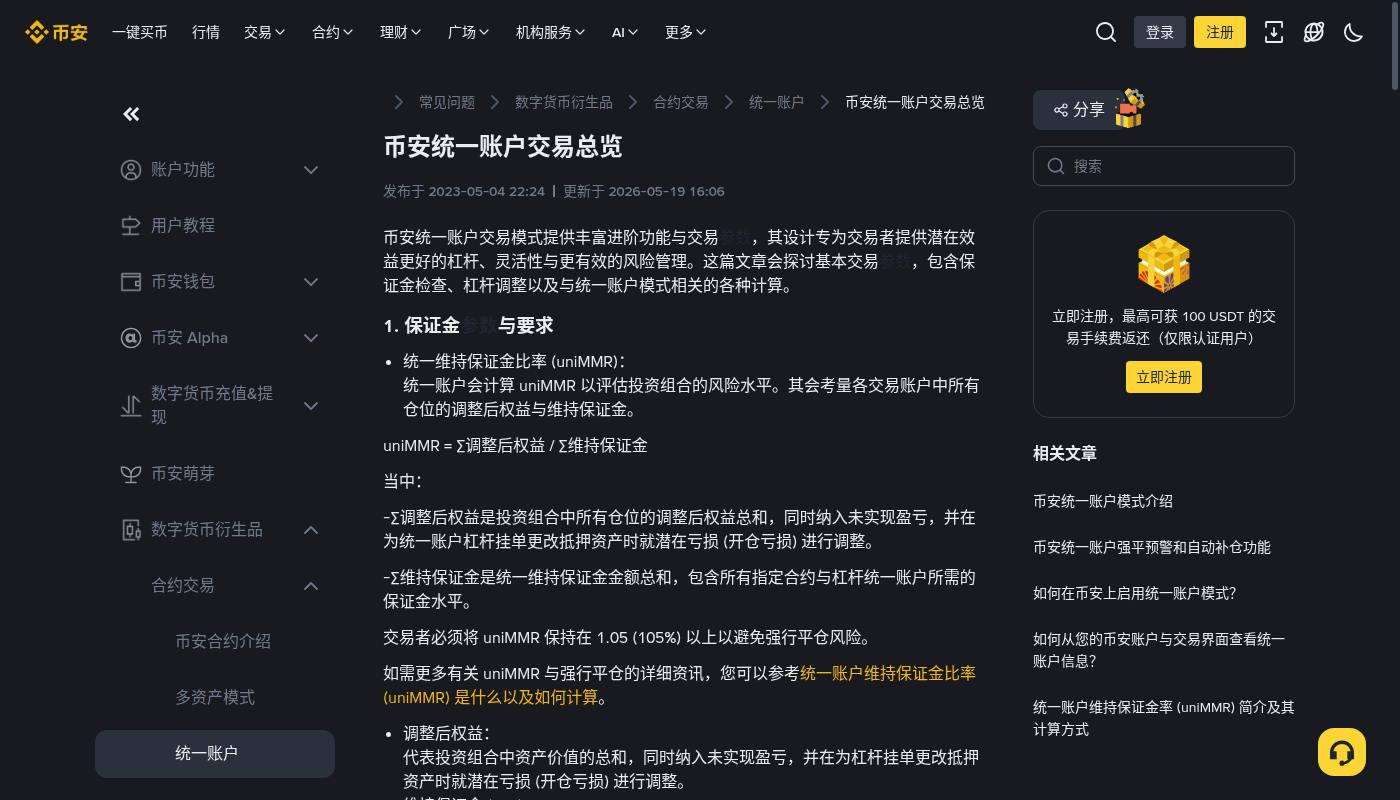Click the 立即注册 button in promo card
This screenshot has height=800, width=1400.
[x=1164, y=377]
